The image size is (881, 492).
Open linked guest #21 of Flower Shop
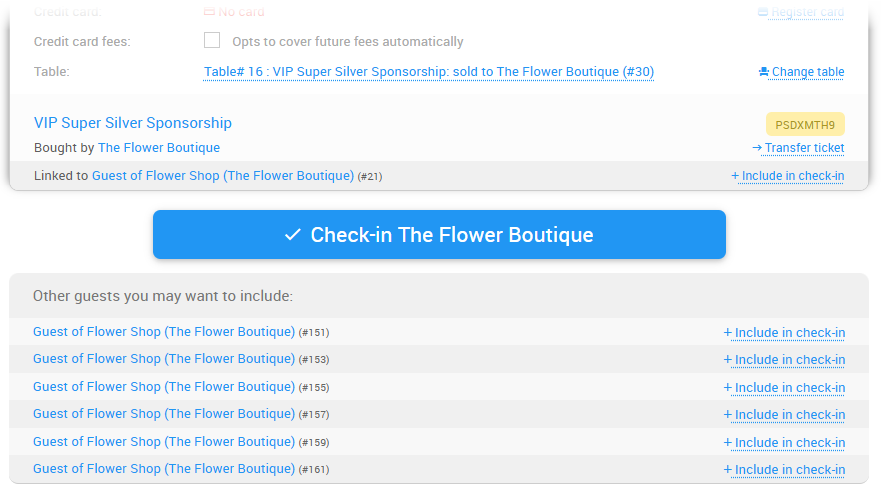[223, 176]
